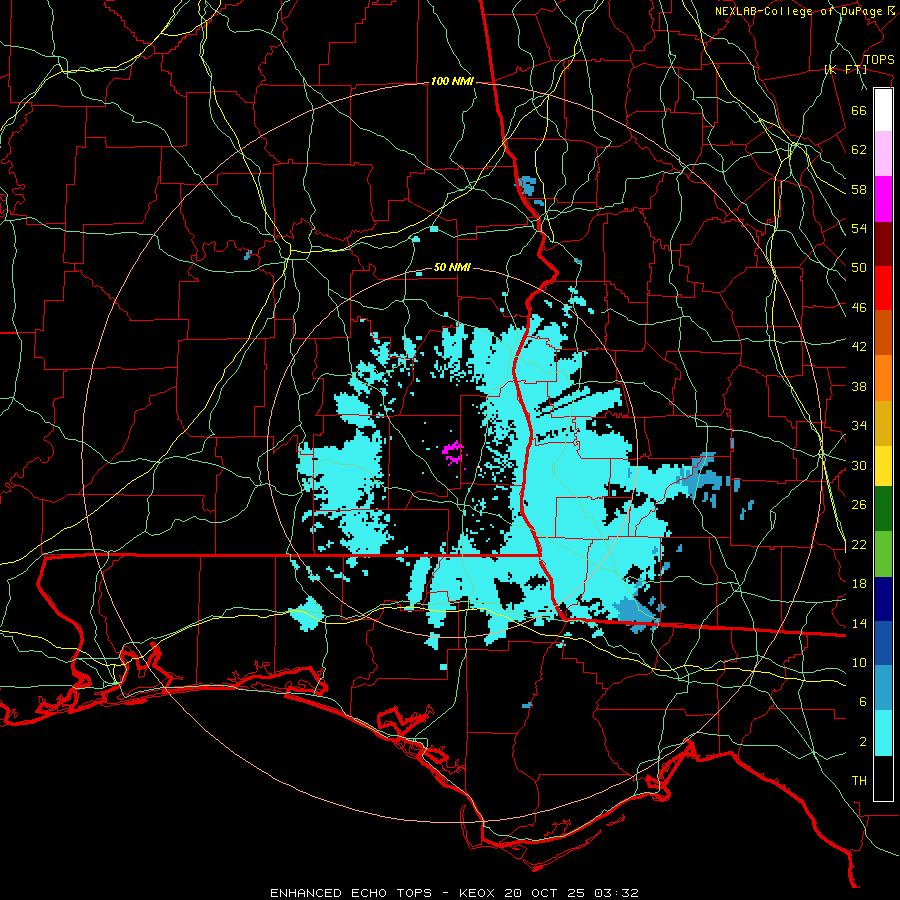Image resolution: width=900 pixels, height=900 pixels.
Task: Click the '50 NMI' range ring label
Action: [x=452, y=267]
